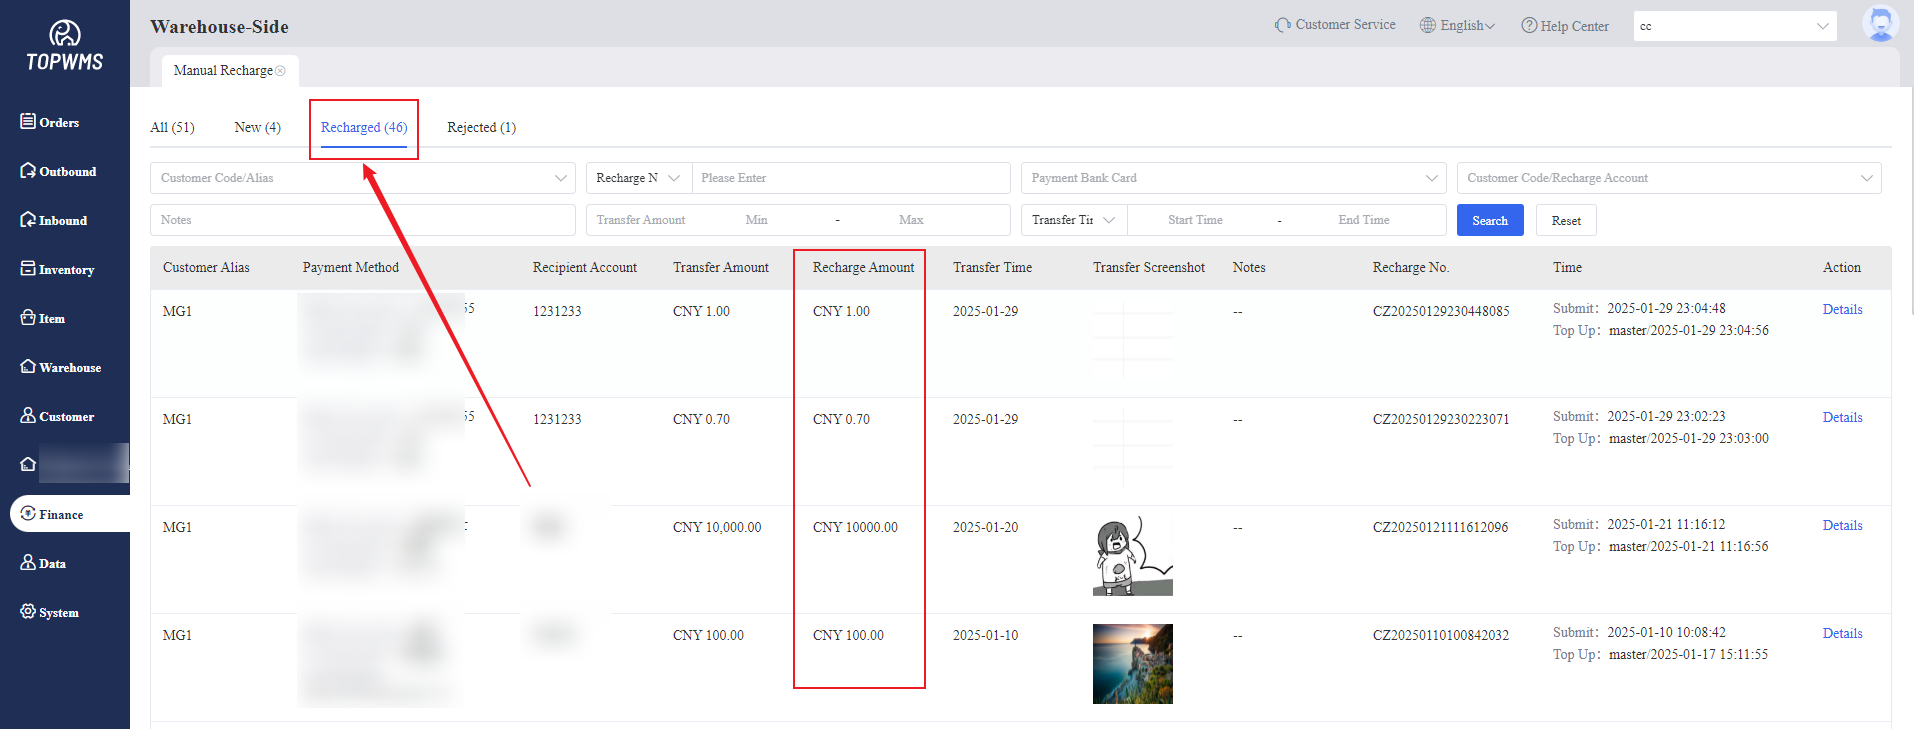
Task: Click the Notes input field
Action: click(362, 220)
